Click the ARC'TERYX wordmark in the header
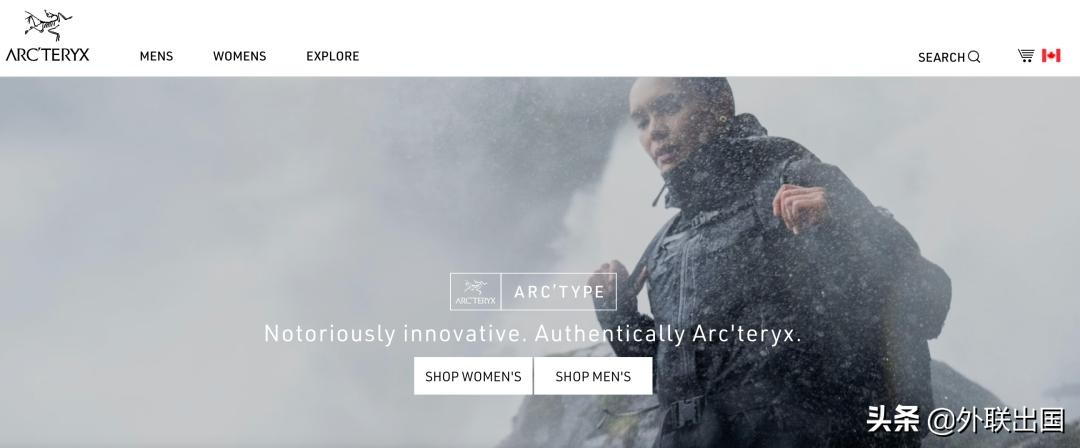 [48, 55]
